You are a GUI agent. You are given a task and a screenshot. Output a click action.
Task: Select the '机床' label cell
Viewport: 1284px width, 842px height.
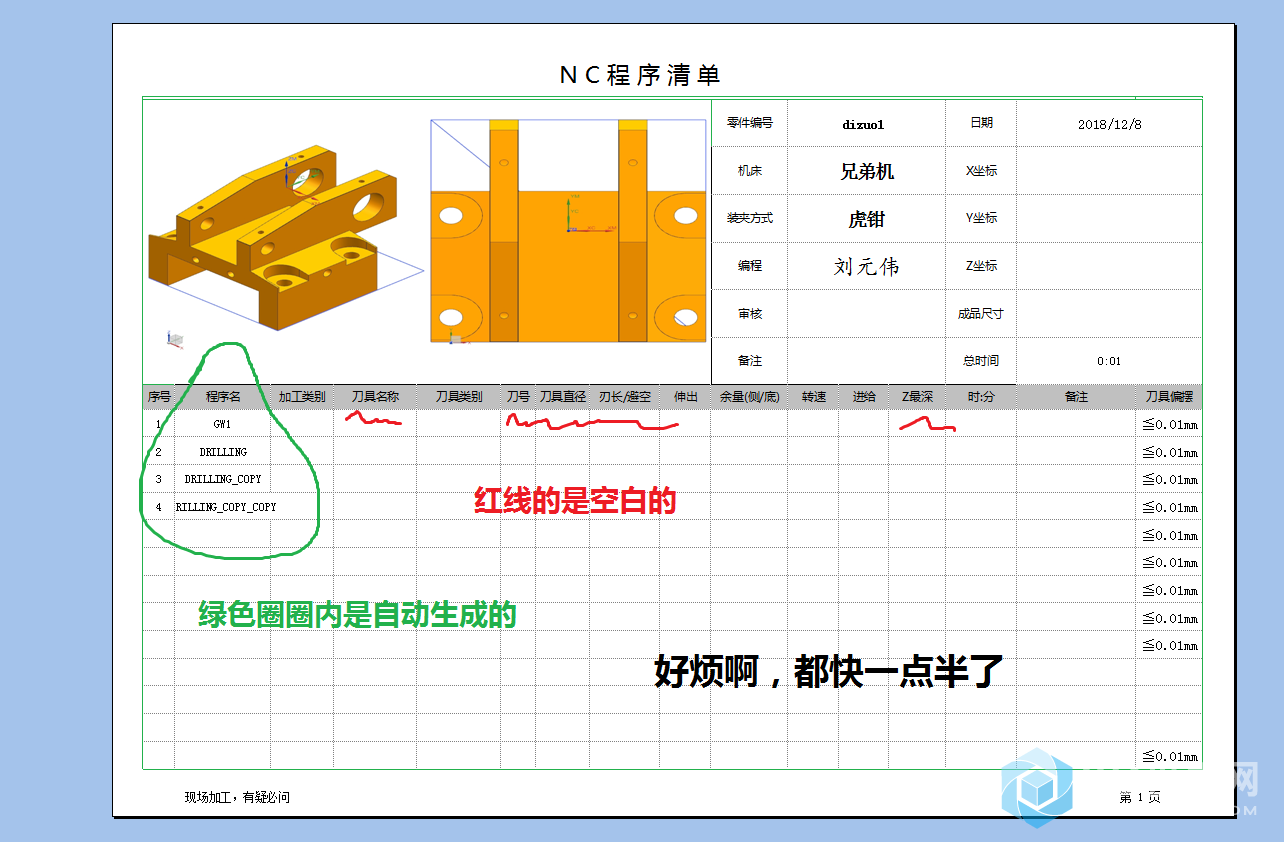(750, 171)
